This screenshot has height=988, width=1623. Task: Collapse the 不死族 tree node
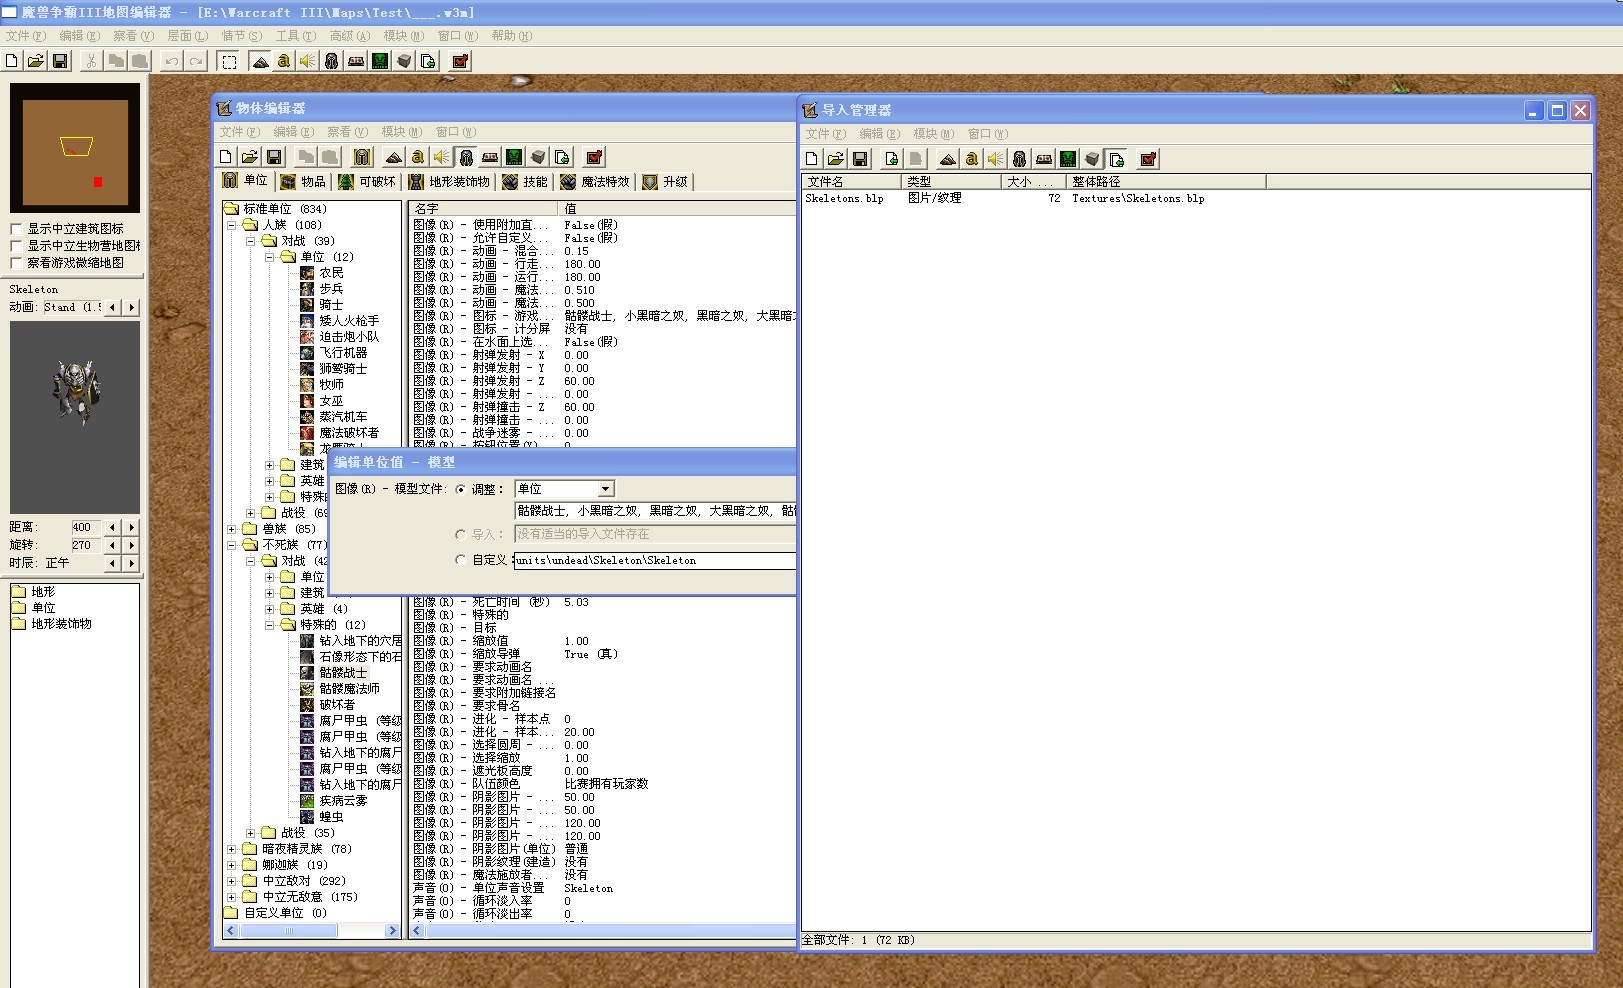tap(231, 545)
